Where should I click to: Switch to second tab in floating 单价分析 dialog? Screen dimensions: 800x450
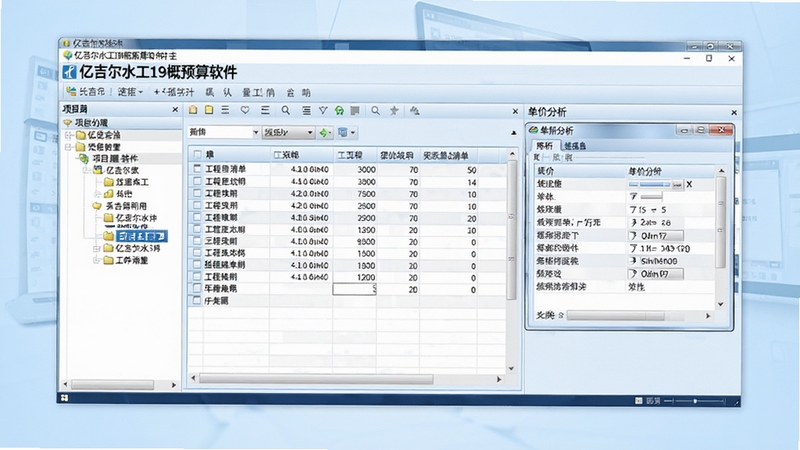[x=574, y=146]
